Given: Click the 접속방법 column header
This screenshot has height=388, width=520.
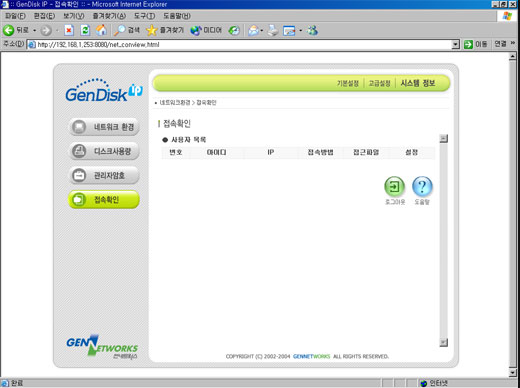Looking at the screenshot, I should tap(320, 152).
